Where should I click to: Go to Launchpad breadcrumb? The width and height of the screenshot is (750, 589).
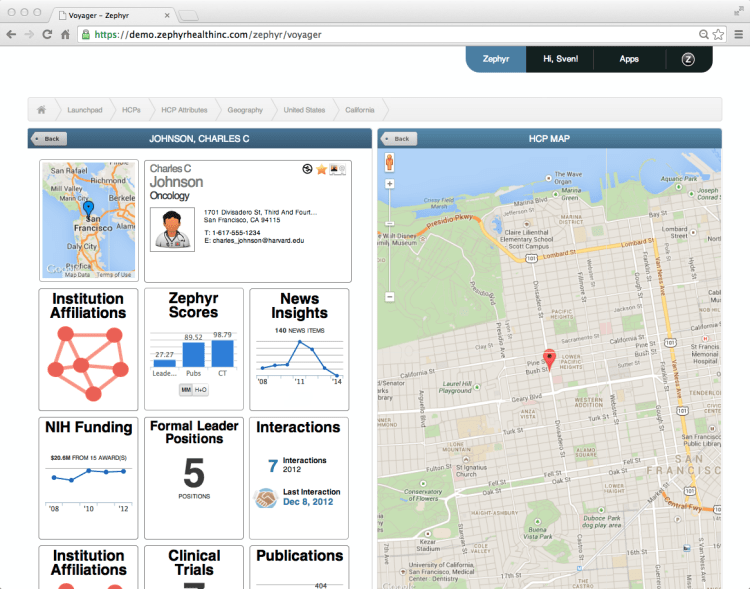click(85, 110)
